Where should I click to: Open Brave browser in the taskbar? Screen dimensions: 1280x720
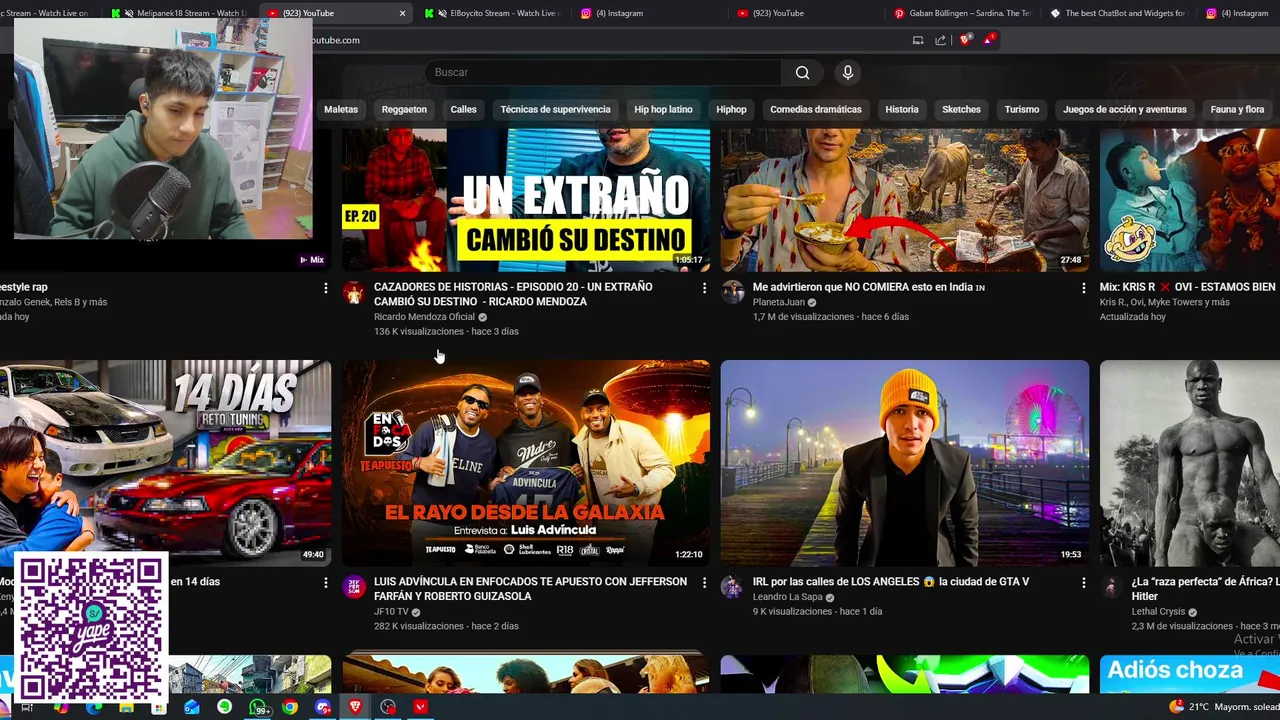click(x=355, y=707)
